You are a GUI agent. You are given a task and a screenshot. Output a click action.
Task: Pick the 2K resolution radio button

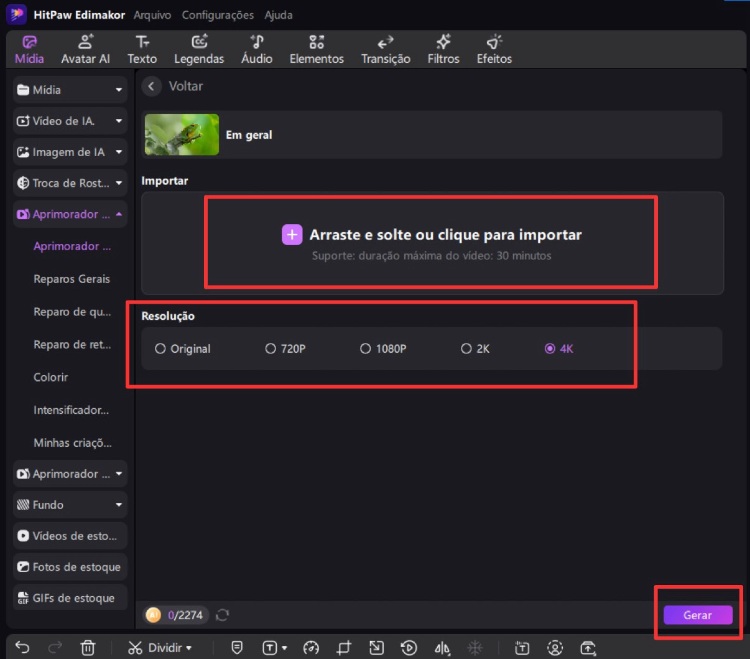466,349
